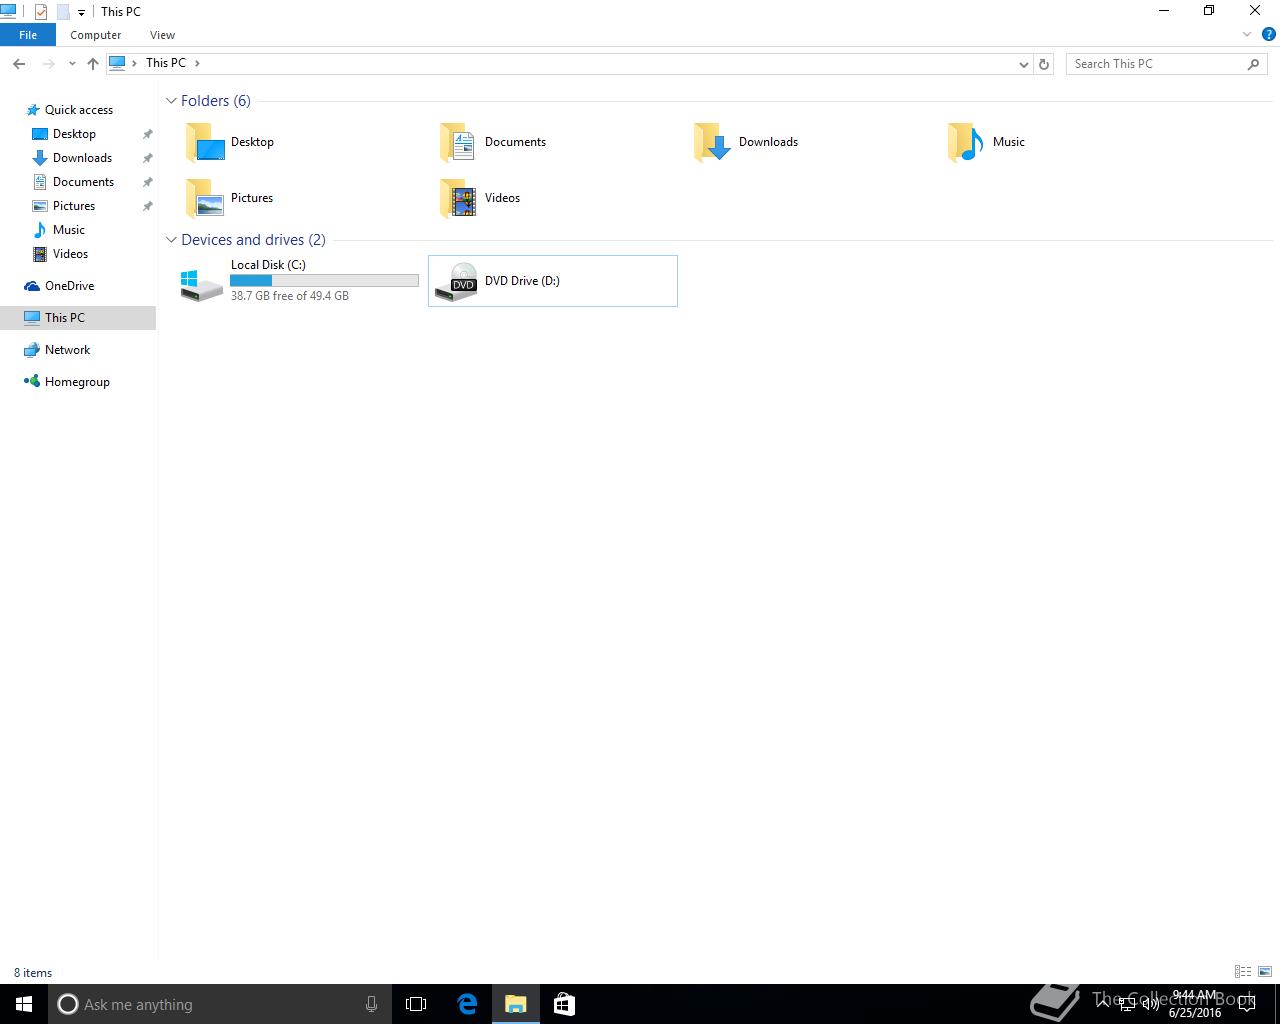Click Properties icon in Quick Access Toolbar

pos(41,12)
